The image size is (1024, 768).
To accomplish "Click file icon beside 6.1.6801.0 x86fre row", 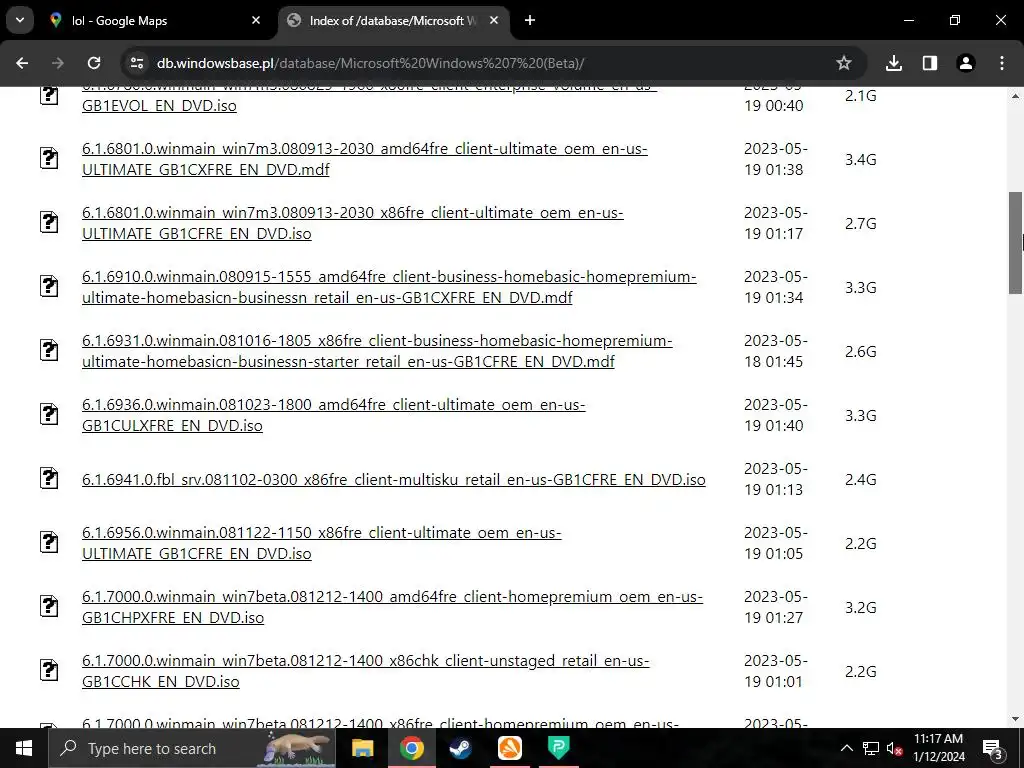I will pos(49,222).
